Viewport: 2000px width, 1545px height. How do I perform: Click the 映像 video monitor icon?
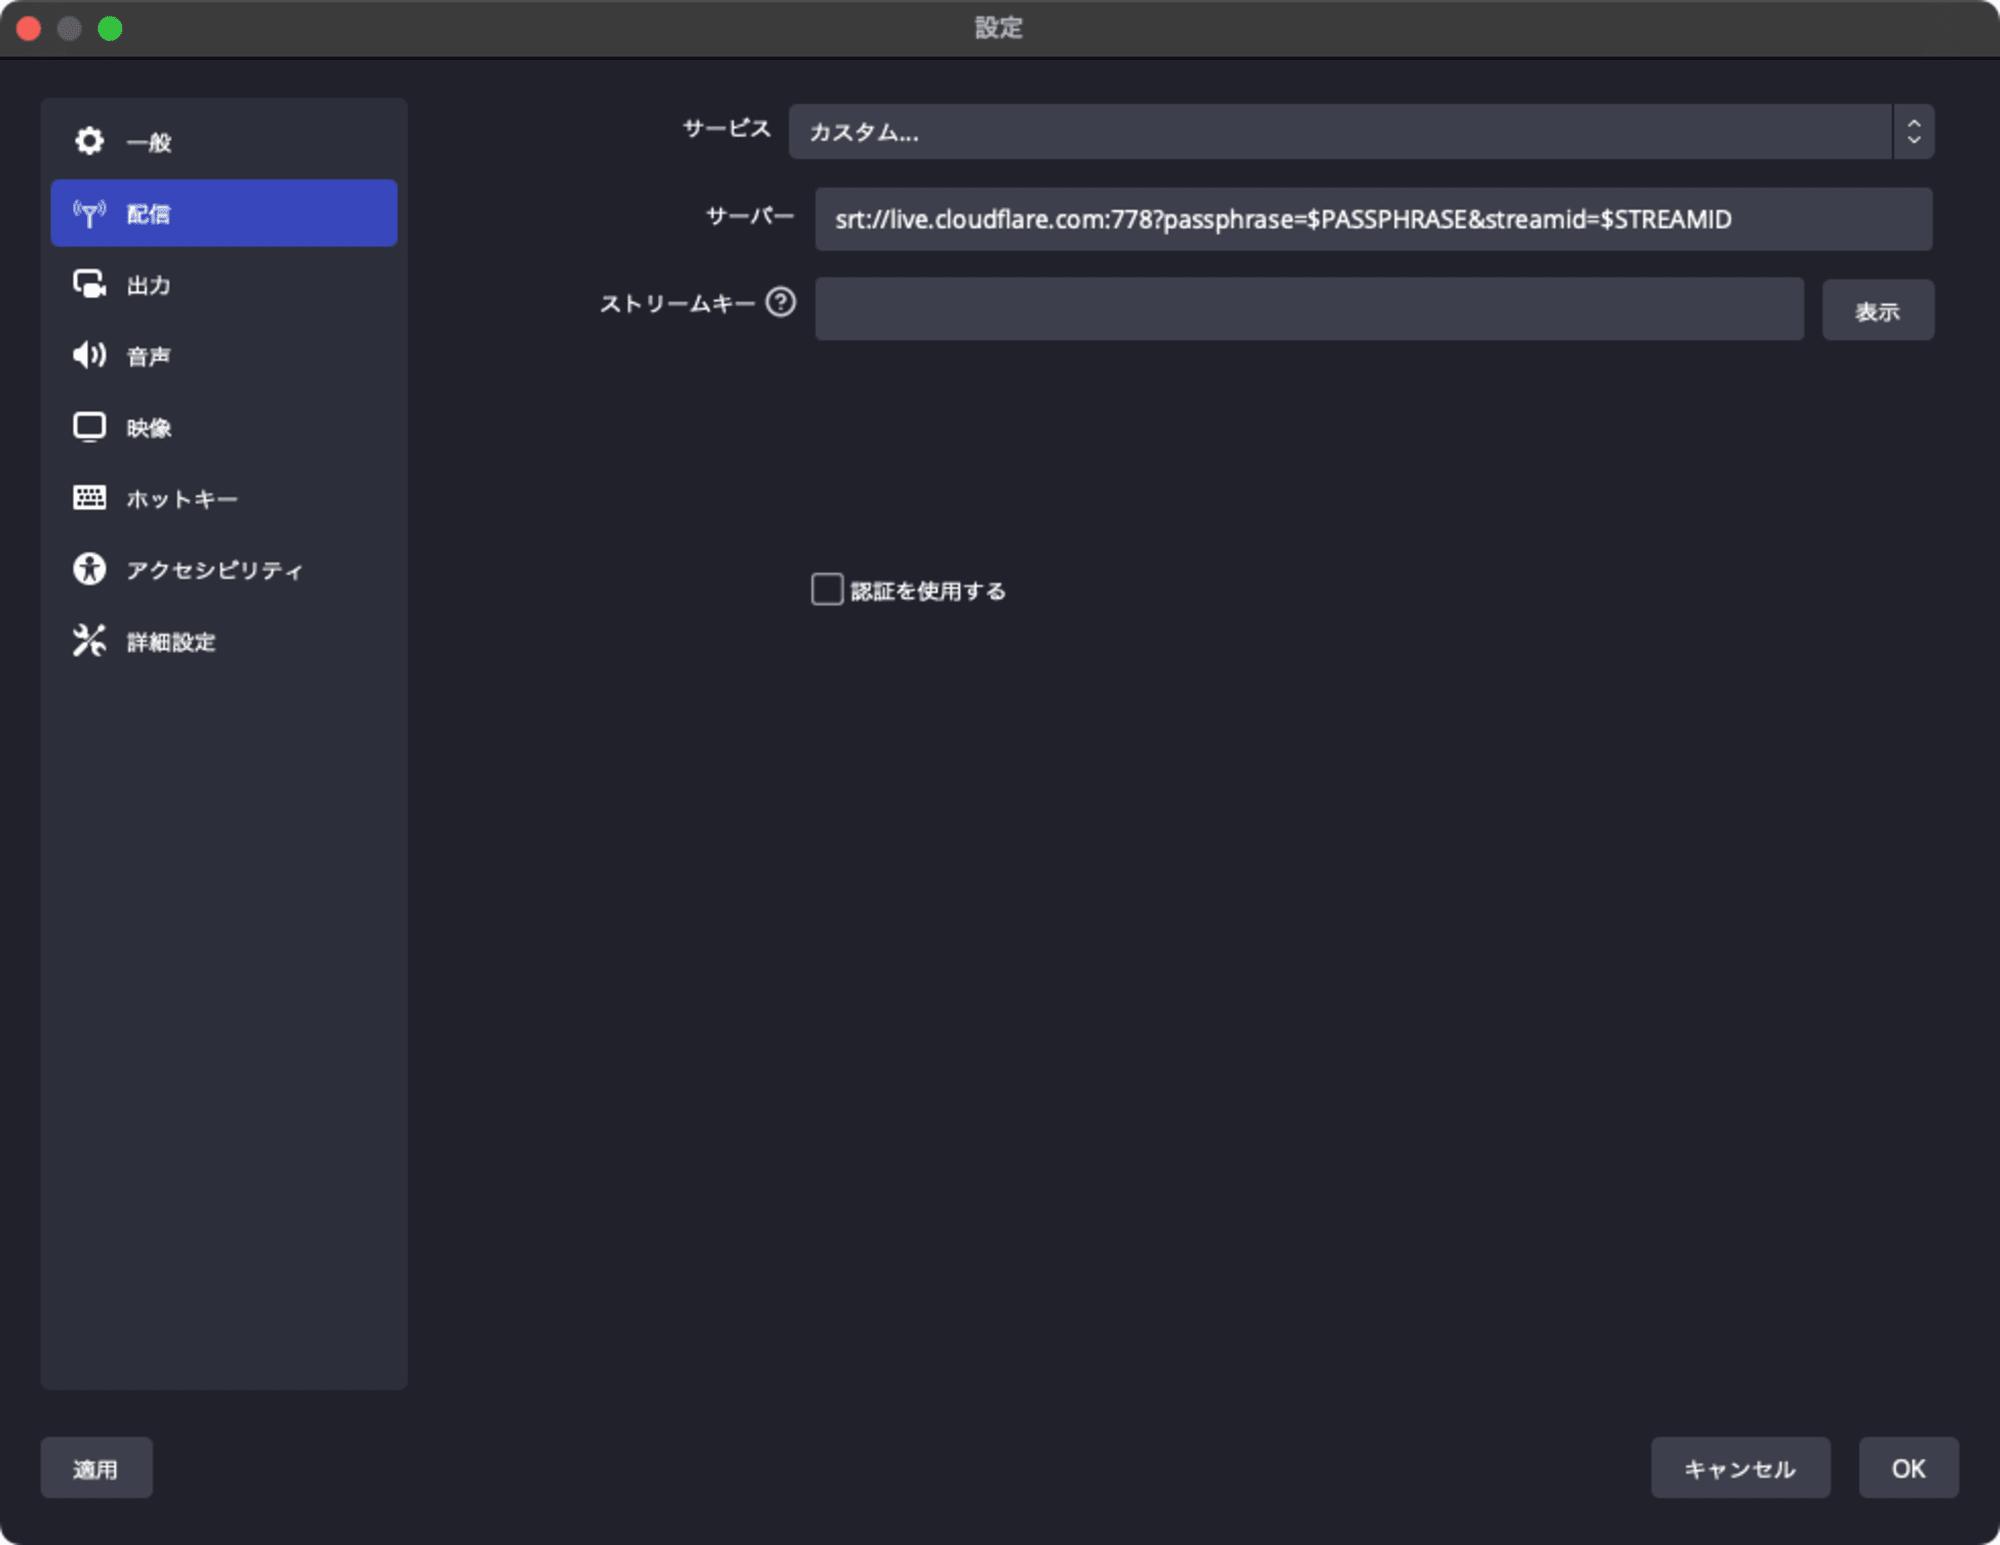pyautogui.click(x=89, y=427)
